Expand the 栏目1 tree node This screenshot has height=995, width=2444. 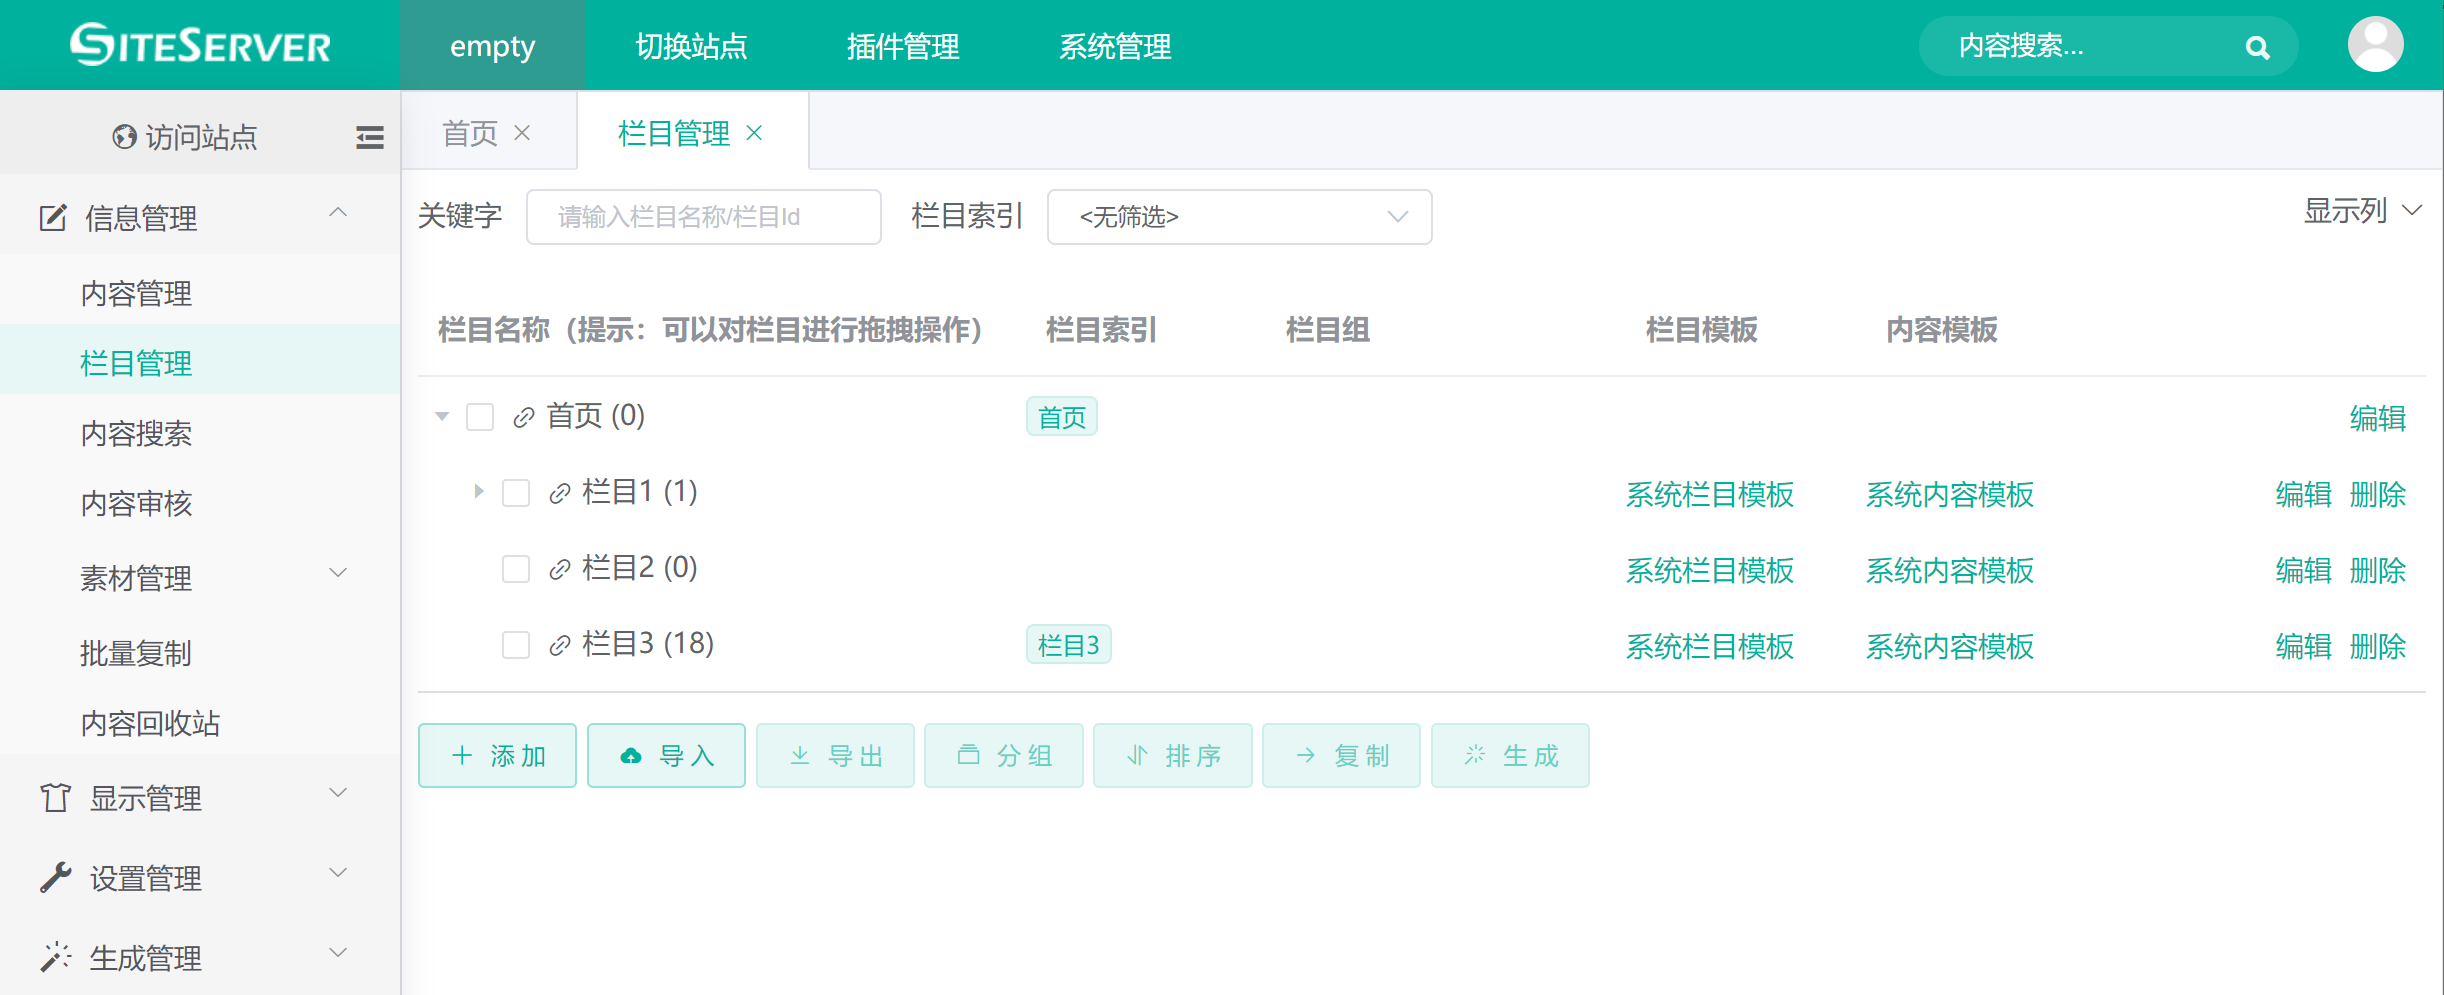[477, 492]
